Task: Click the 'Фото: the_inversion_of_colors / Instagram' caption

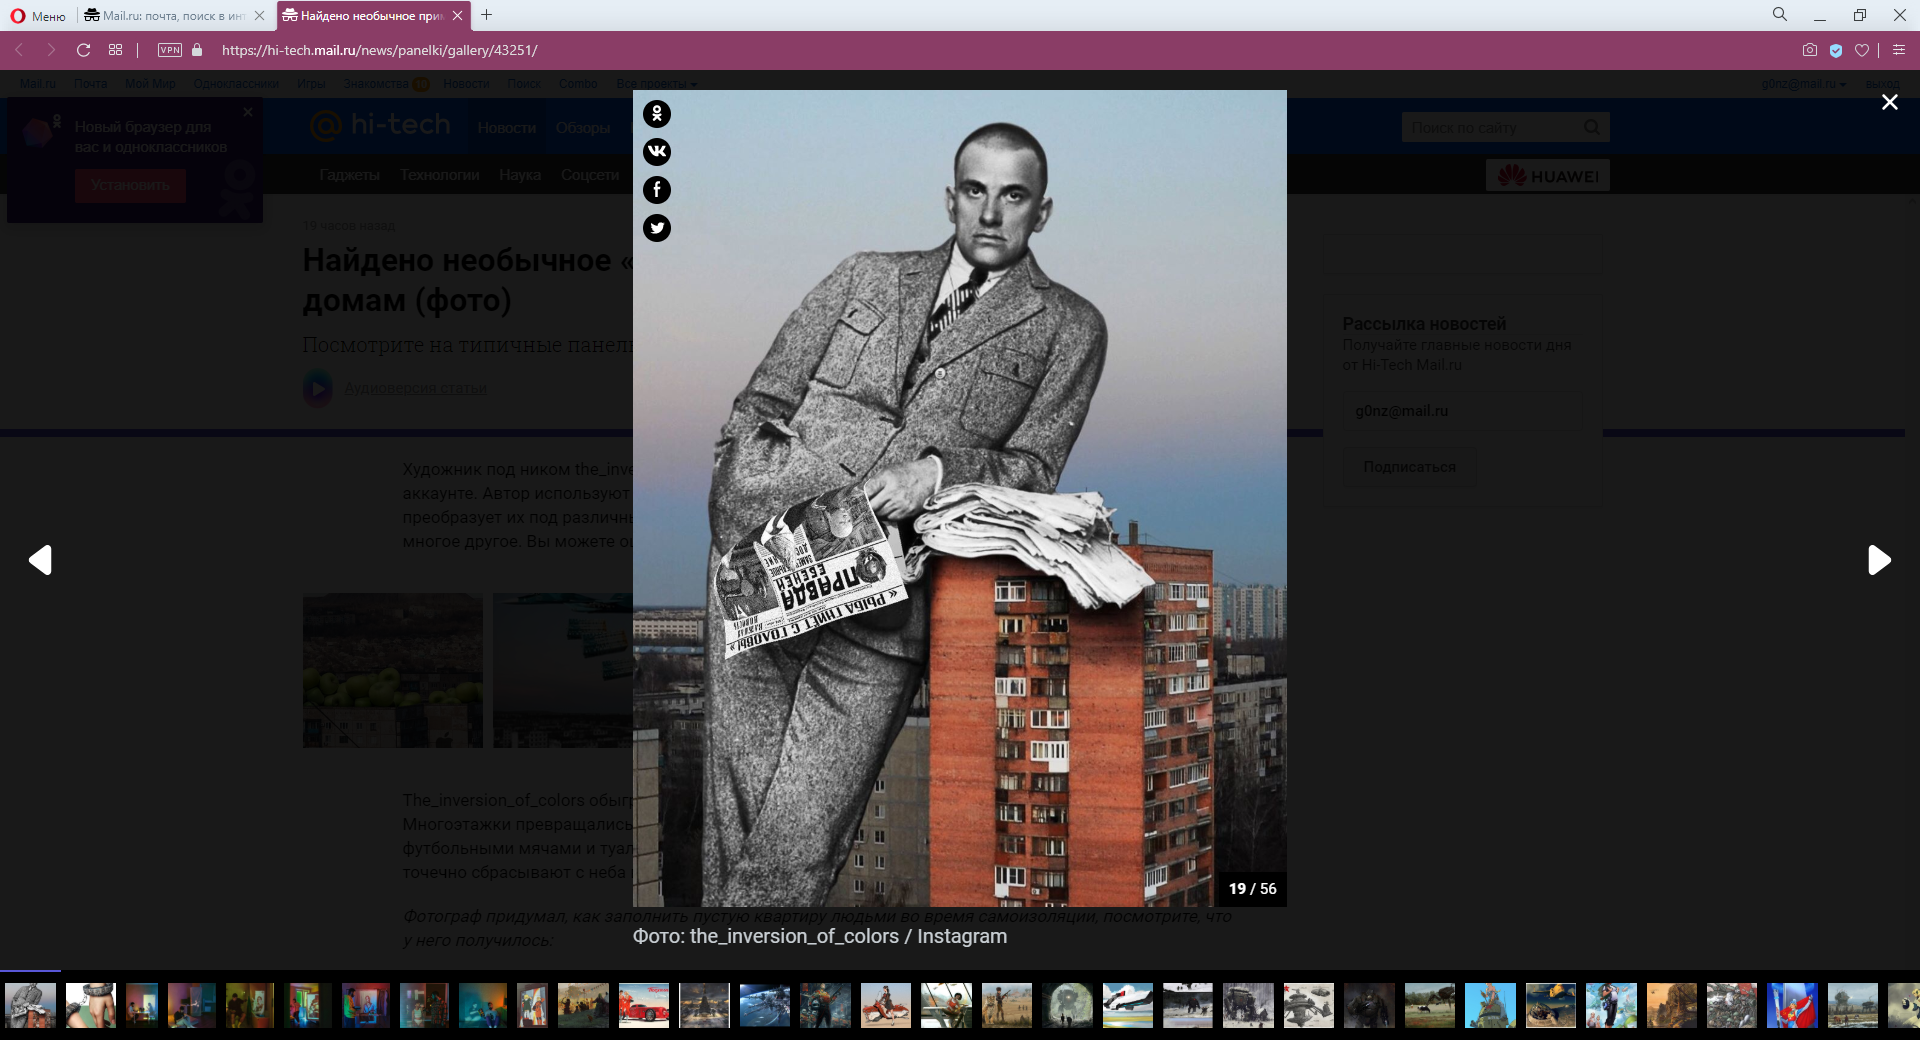Action: click(x=820, y=936)
